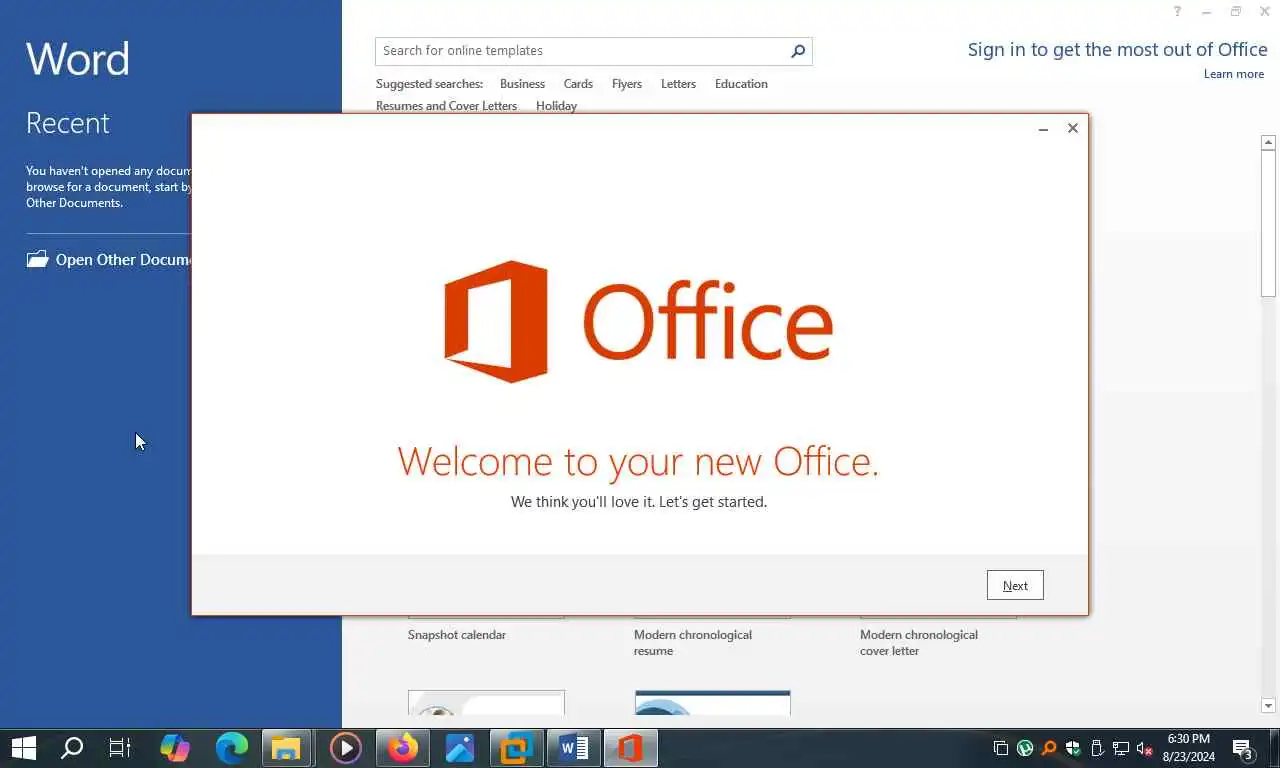
Task: Select the Holiday suggested search
Action: pyautogui.click(x=556, y=106)
